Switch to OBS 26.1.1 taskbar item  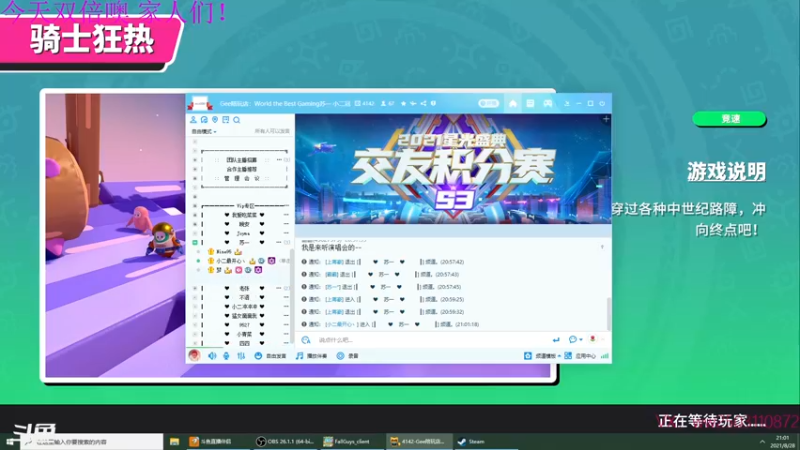287,441
